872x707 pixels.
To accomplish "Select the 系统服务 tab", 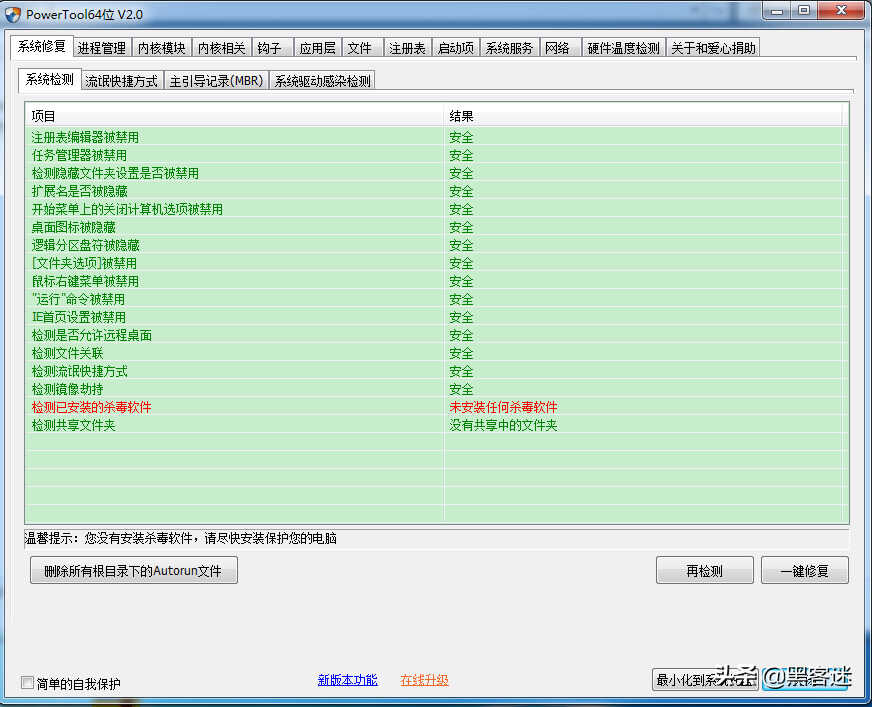I will click(x=509, y=48).
